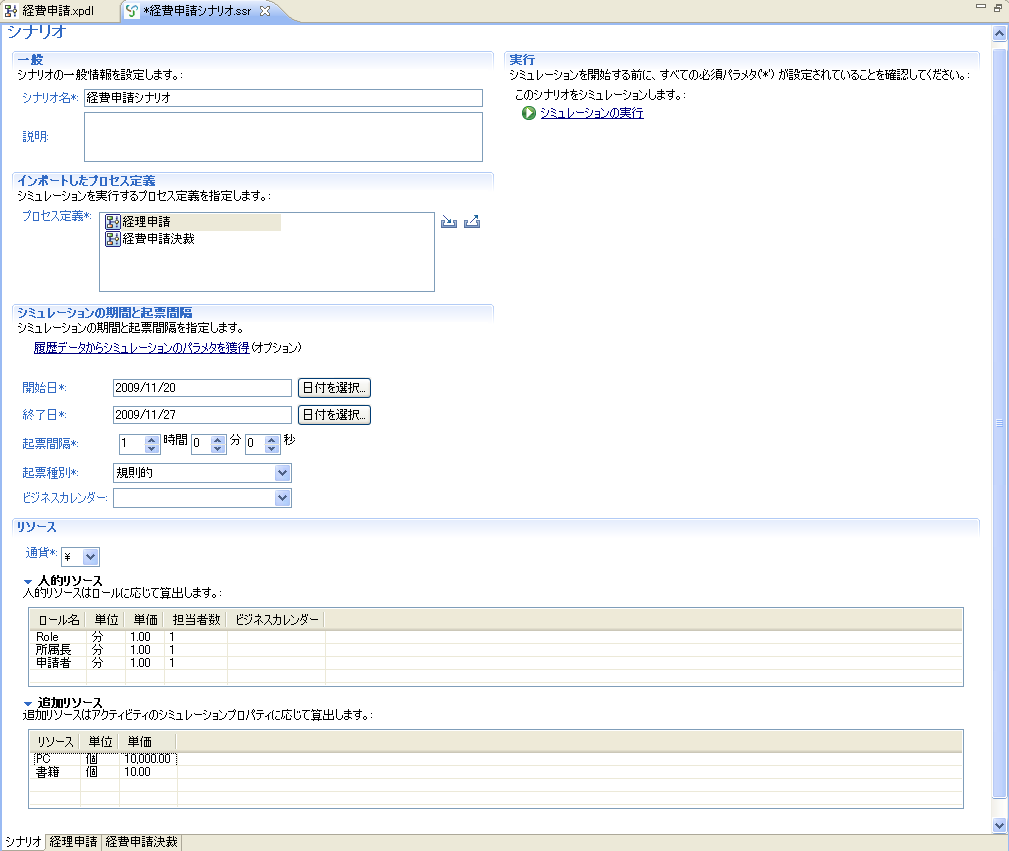Click the green run simulation play icon
This screenshot has height=851, width=1009.
pos(529,114)
